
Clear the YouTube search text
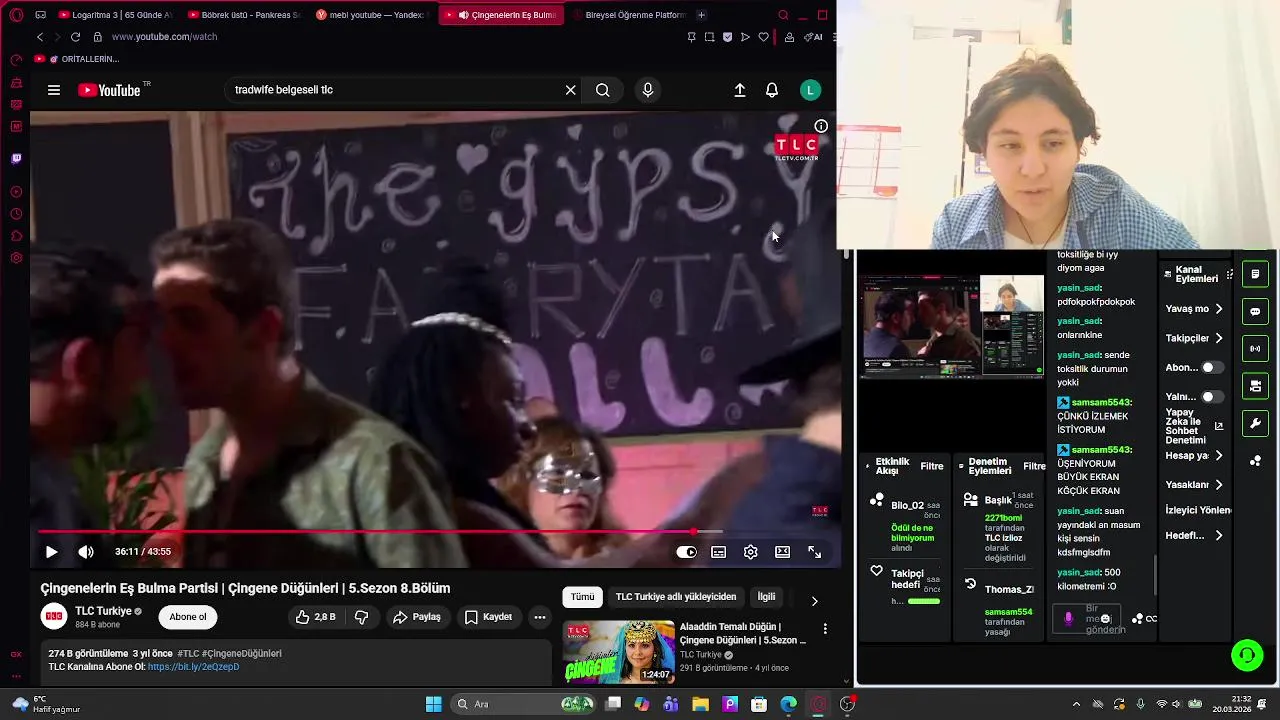pyautogui.click(x=570, y=90)
